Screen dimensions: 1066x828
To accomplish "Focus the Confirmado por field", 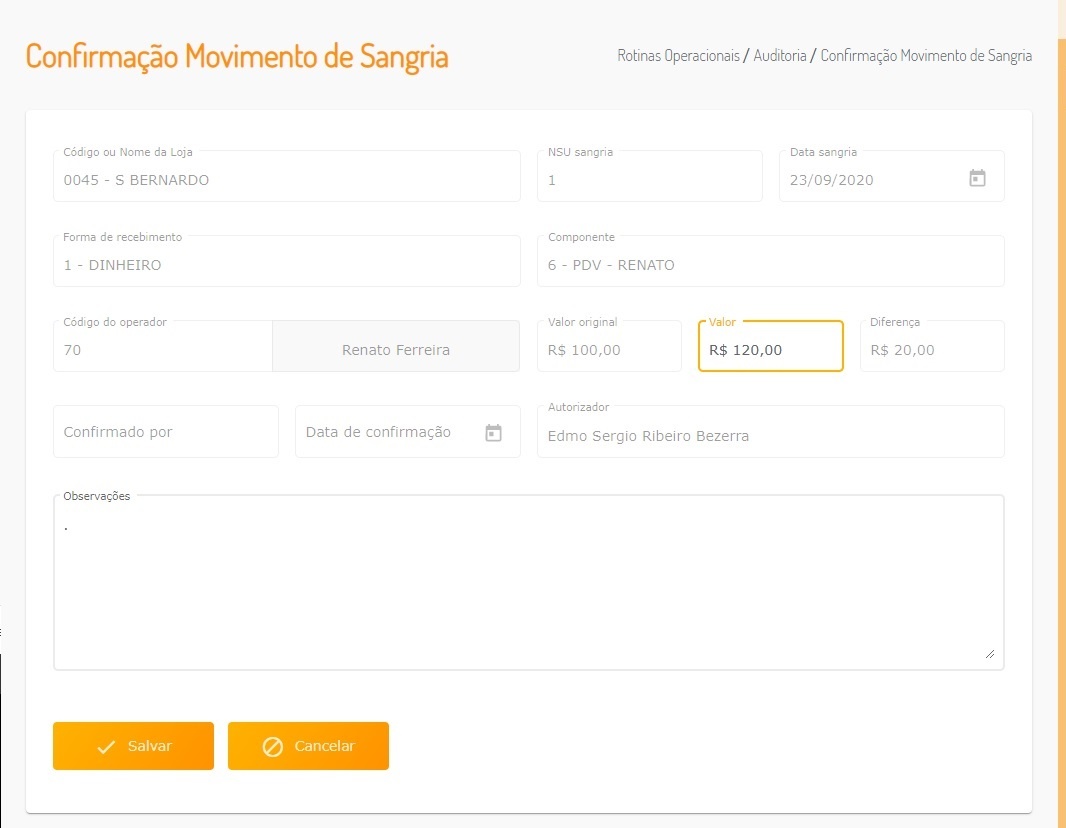I will coord(165,432).
